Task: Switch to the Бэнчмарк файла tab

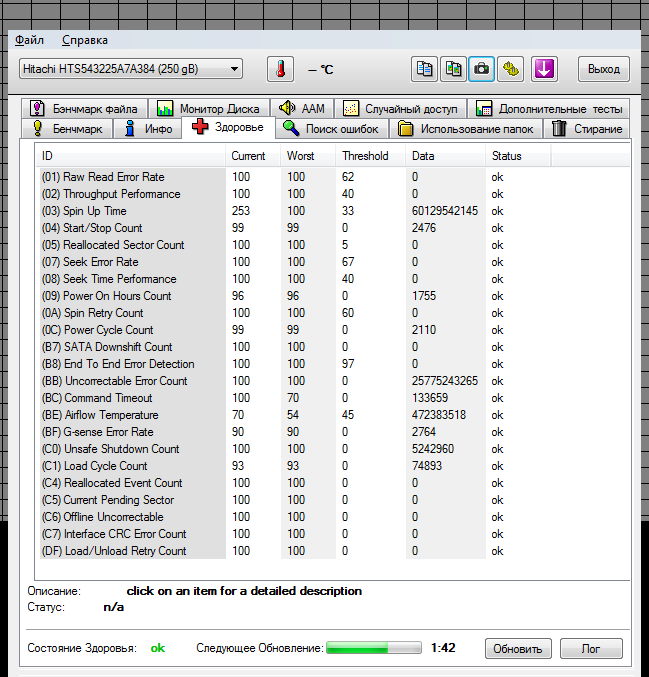Action: click(x=84, y=108)
